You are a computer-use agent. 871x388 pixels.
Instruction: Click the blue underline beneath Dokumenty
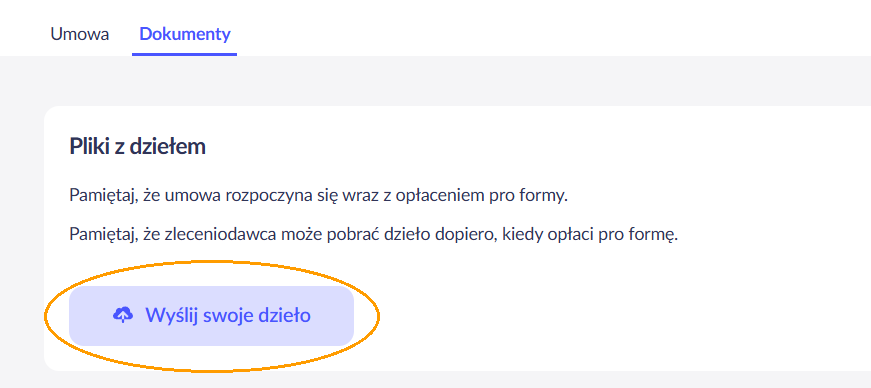[x=184, y=54]
